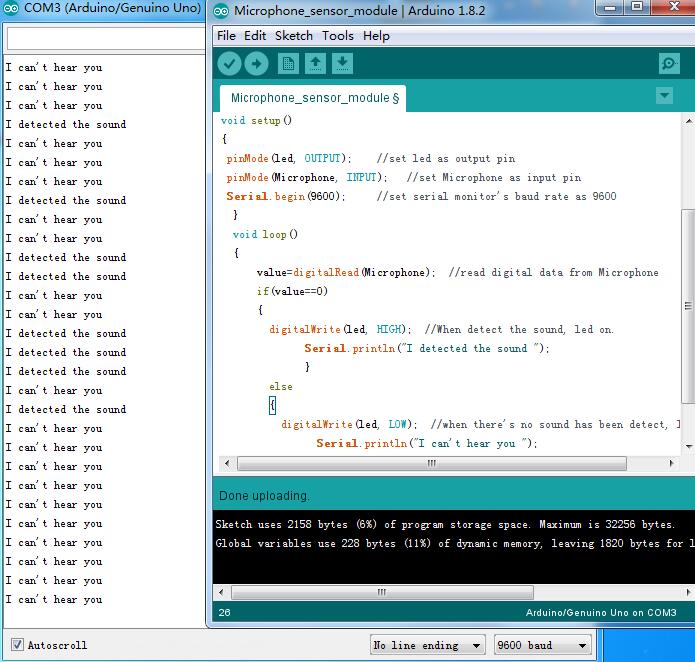Close the Arduino IDE window

click(674, 7)
